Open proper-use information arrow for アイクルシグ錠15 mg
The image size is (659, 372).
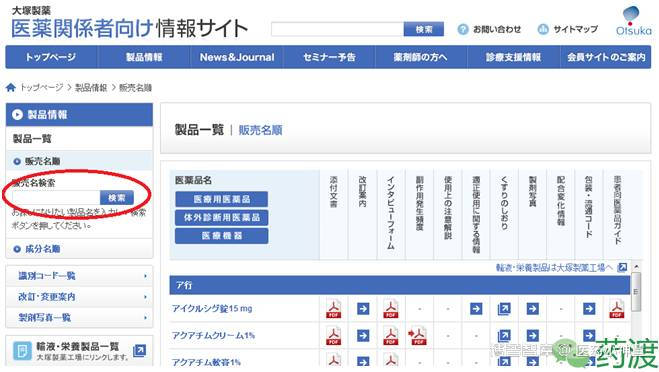(x=476, y=309)
